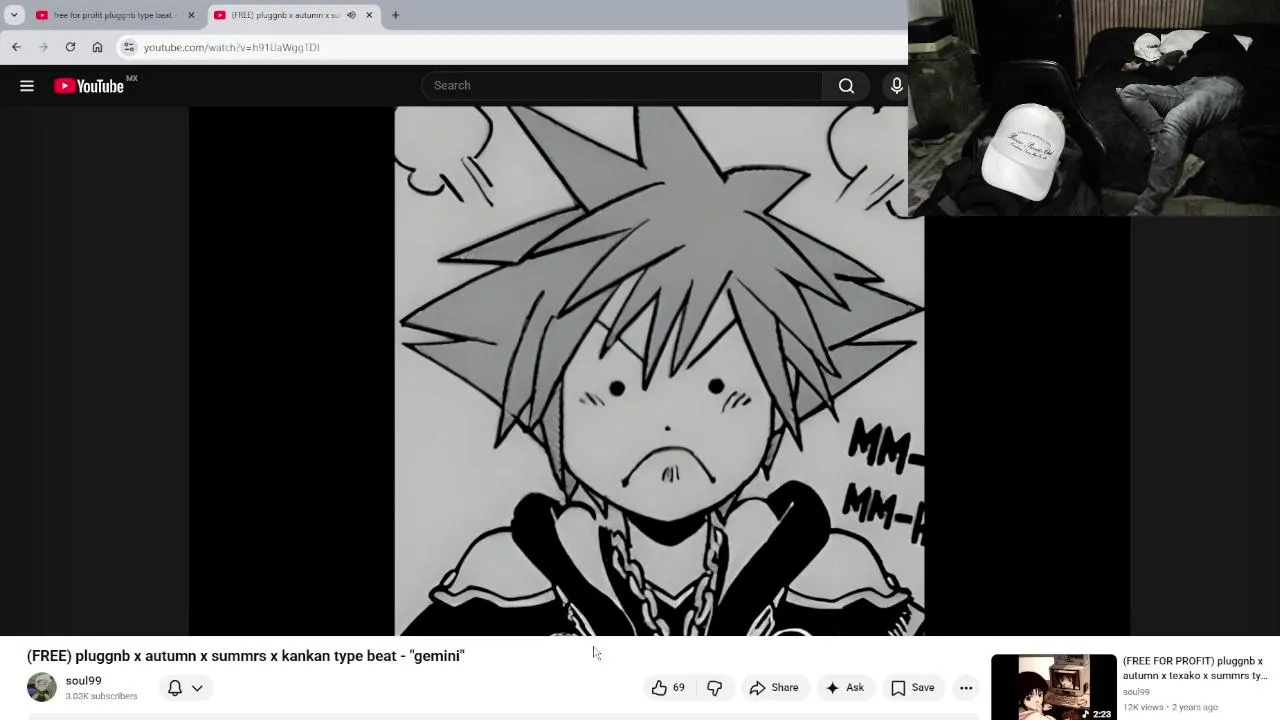Share the video
The height and width of the screenshot is (720, 1280).
pyautogui.click(x=774, y=688)
